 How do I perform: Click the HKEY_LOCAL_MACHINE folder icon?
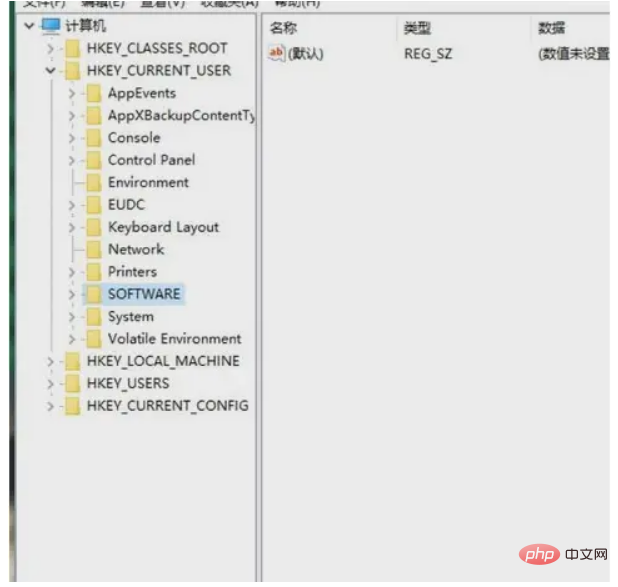(x=73, y=362)
